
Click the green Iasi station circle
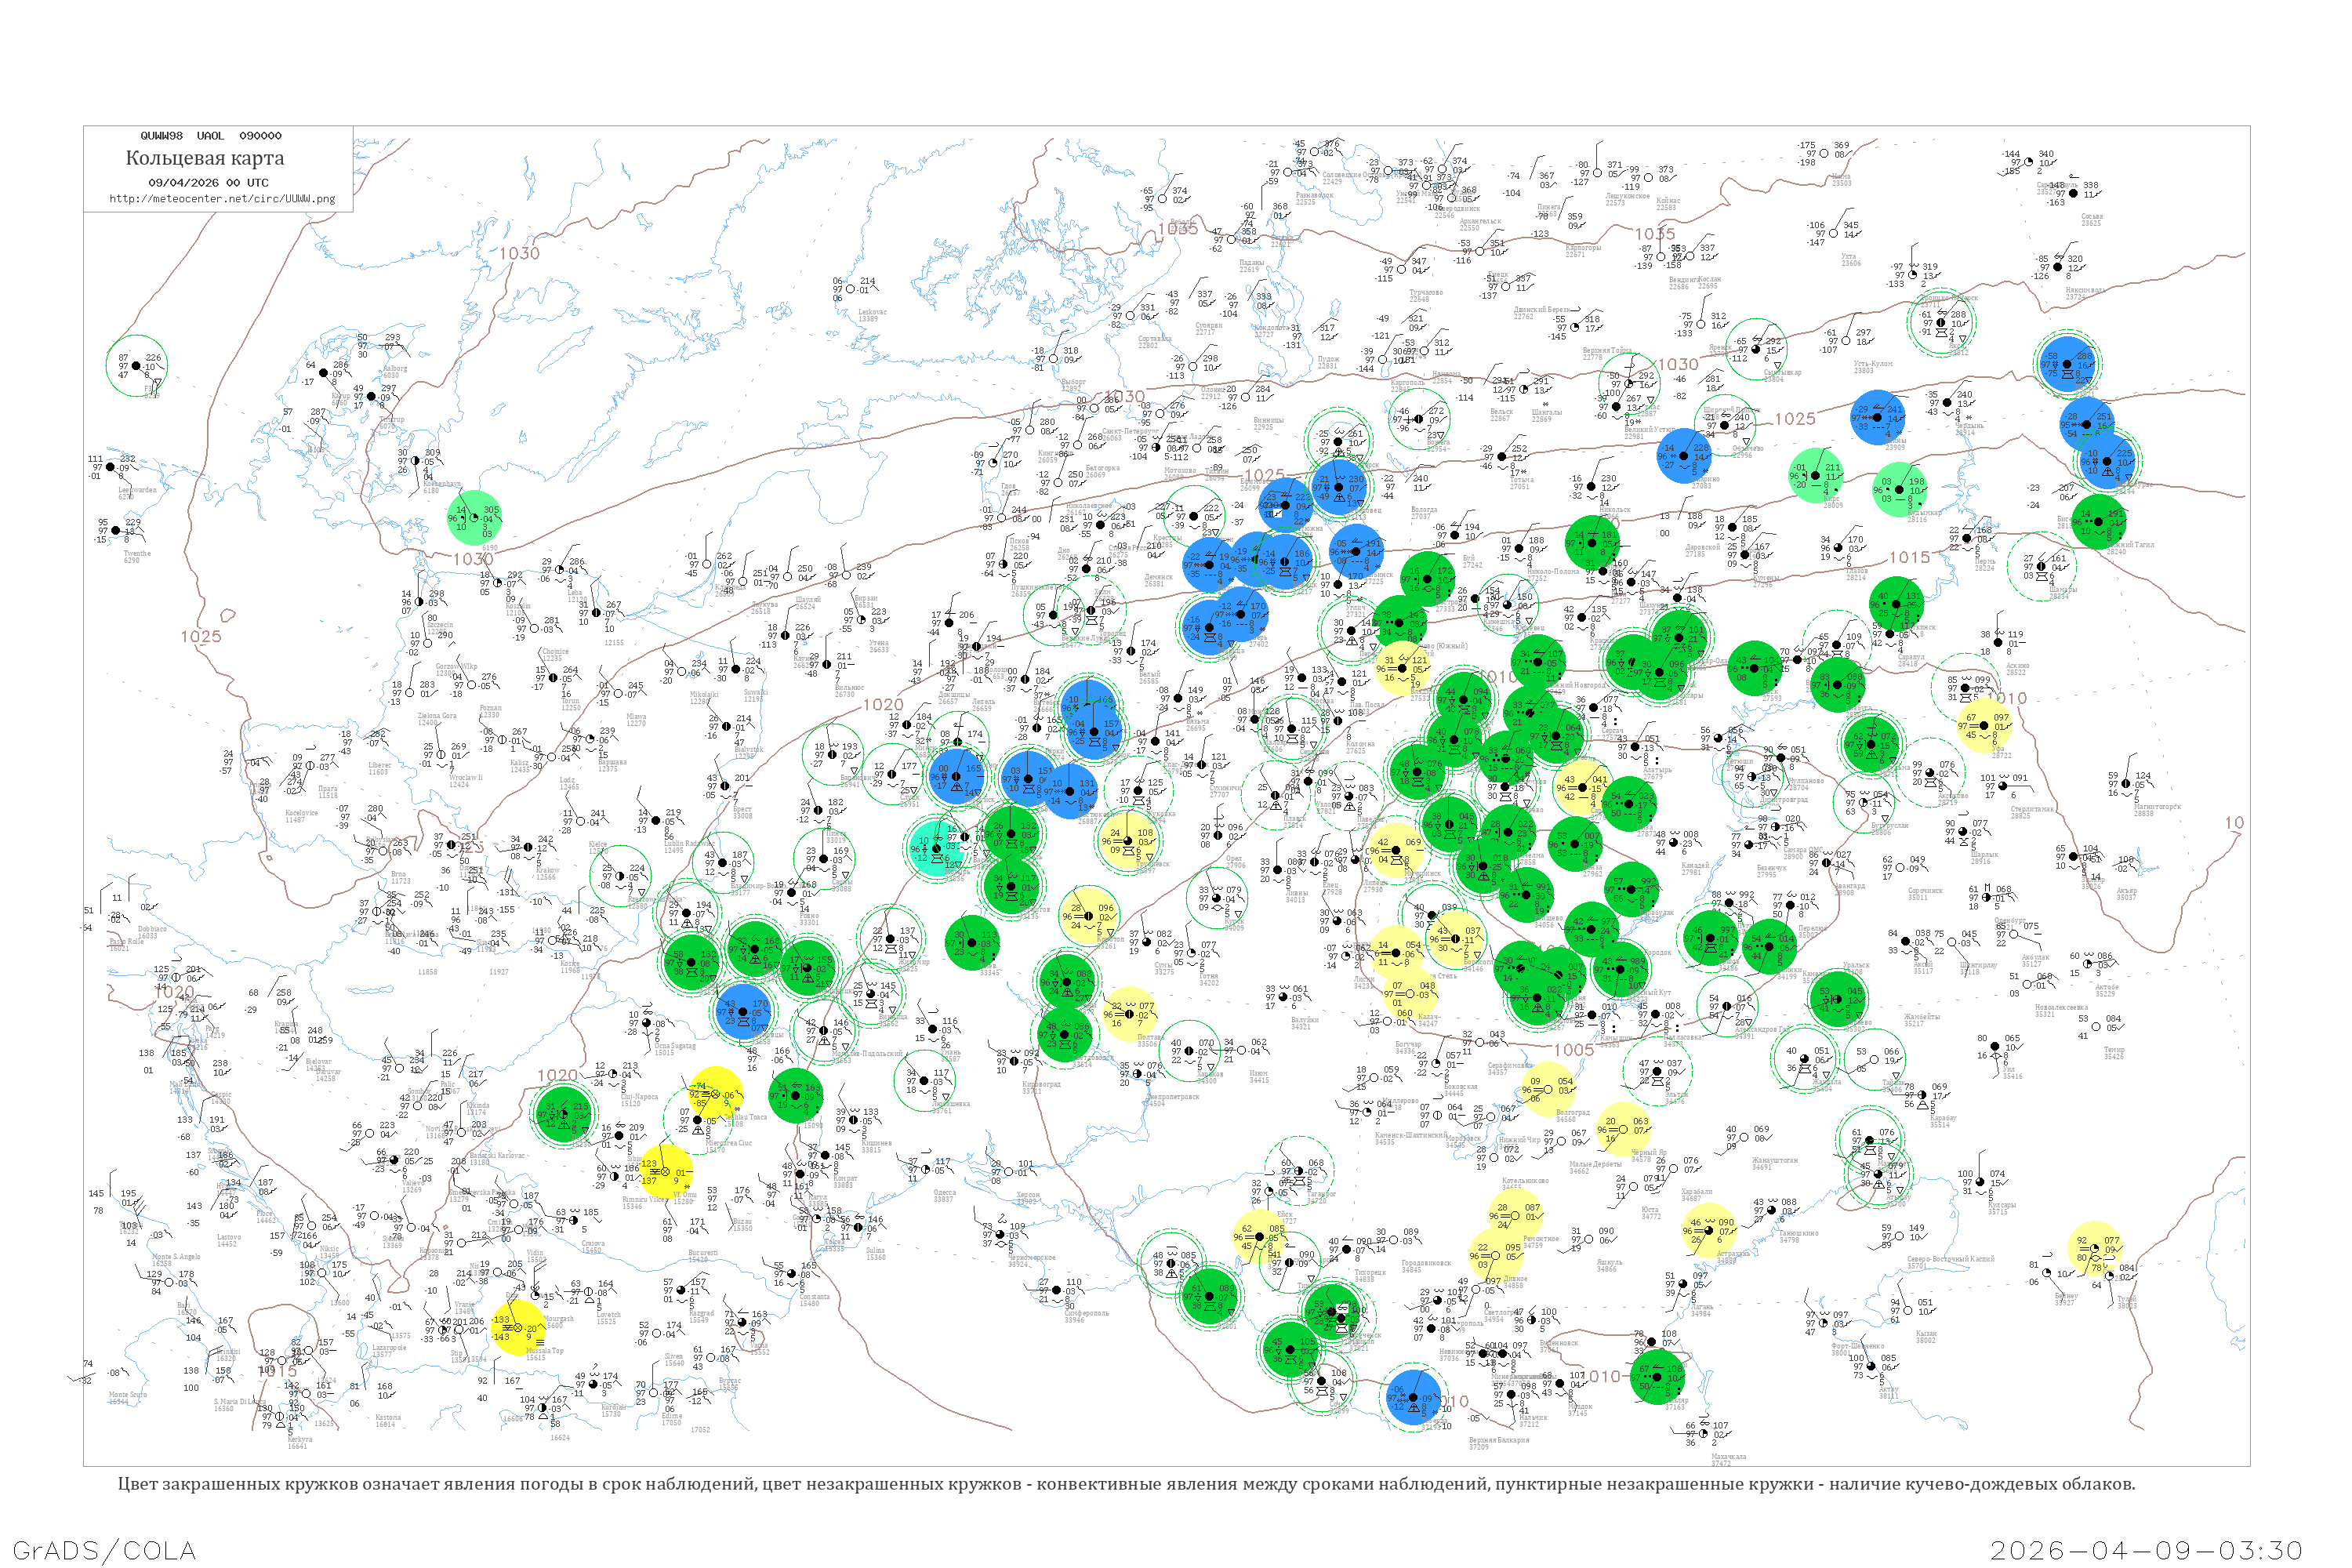click(797, 1095)
